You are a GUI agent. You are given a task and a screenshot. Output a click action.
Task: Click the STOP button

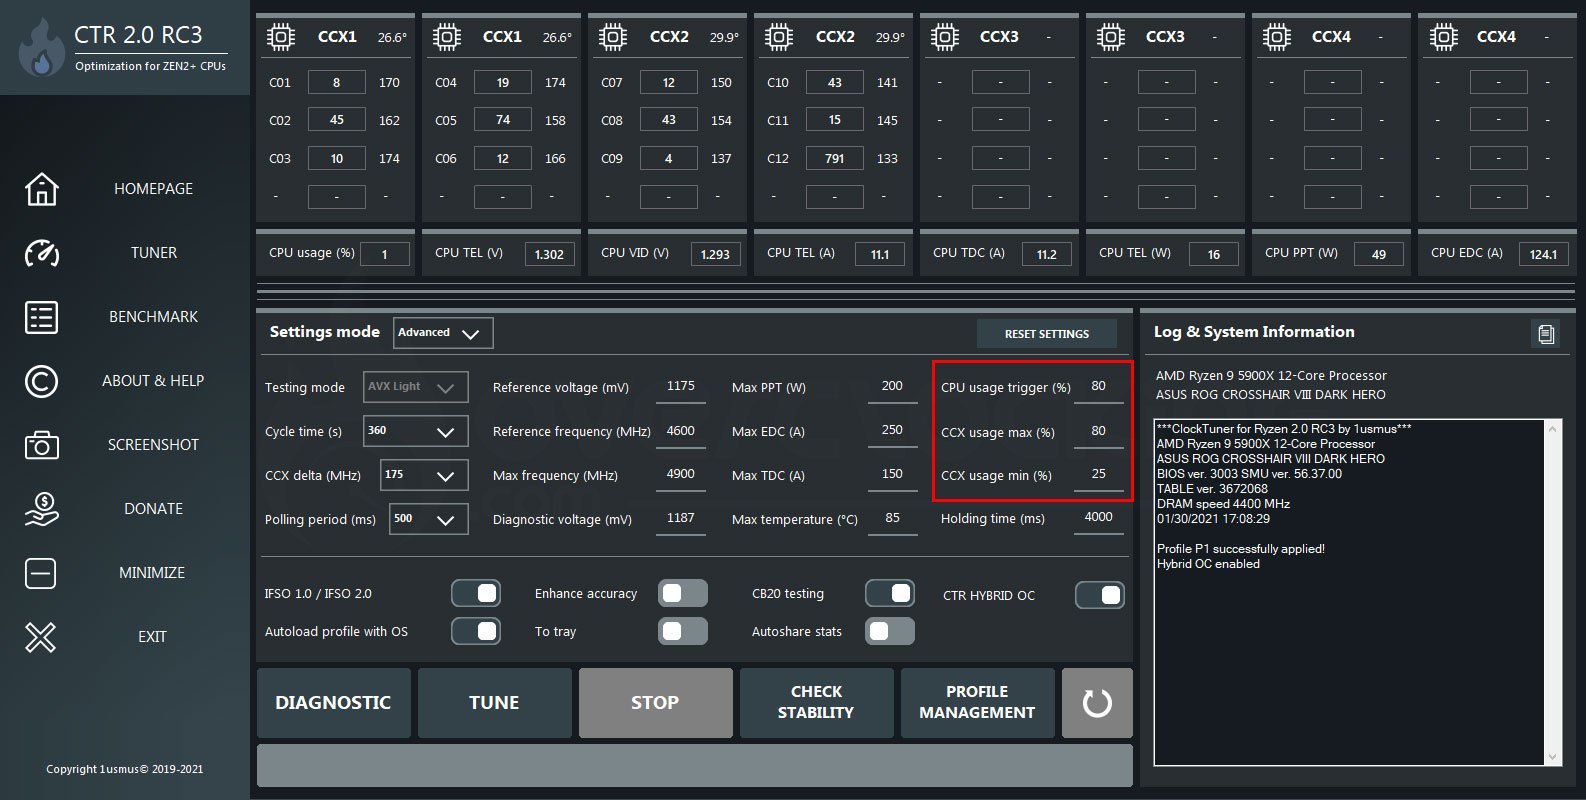click(x=655, y=703)
